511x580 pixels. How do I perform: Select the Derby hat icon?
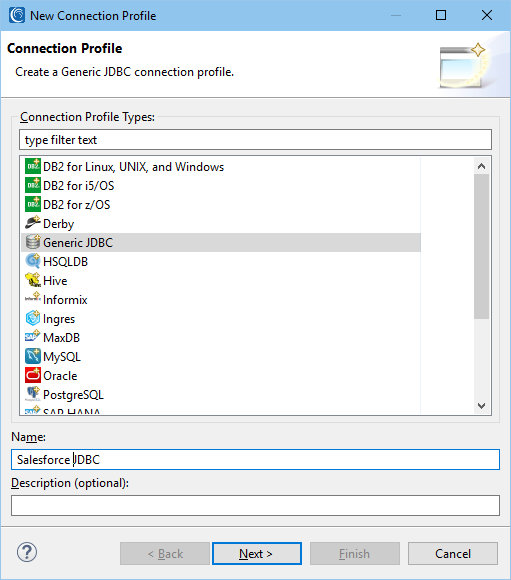point(33,223)
